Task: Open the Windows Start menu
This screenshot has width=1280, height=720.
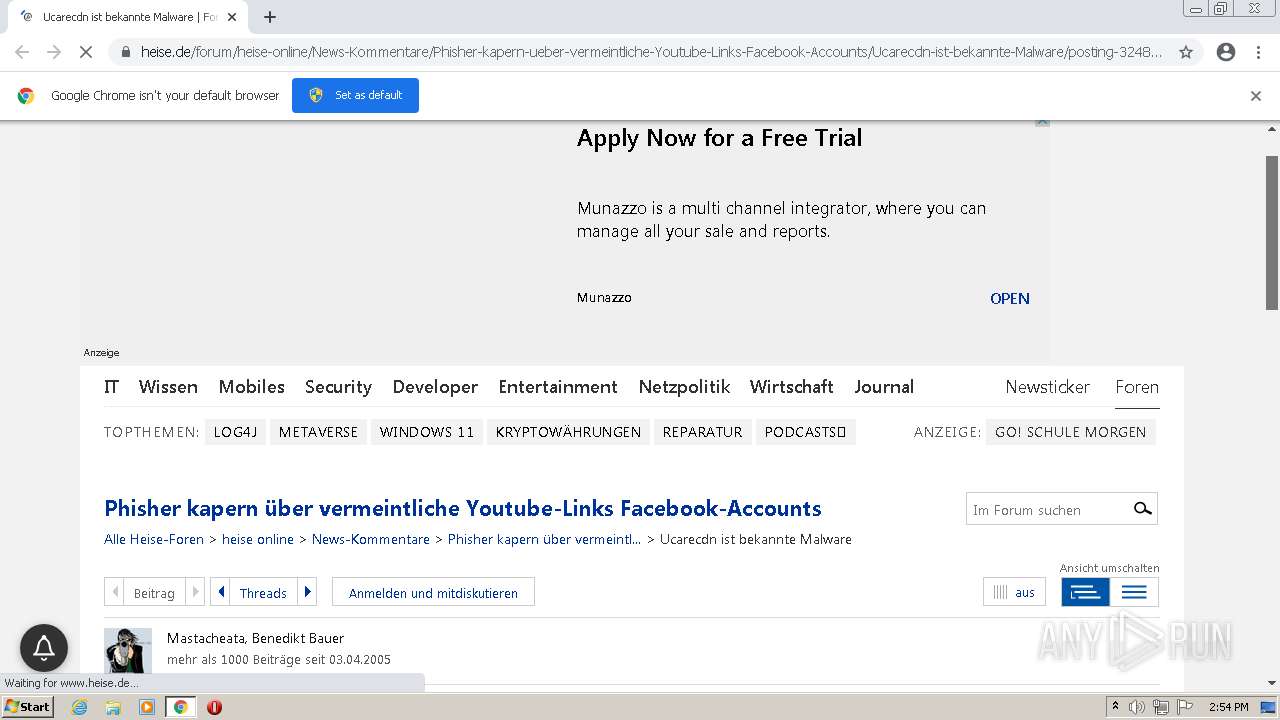Action: [27, 707]
